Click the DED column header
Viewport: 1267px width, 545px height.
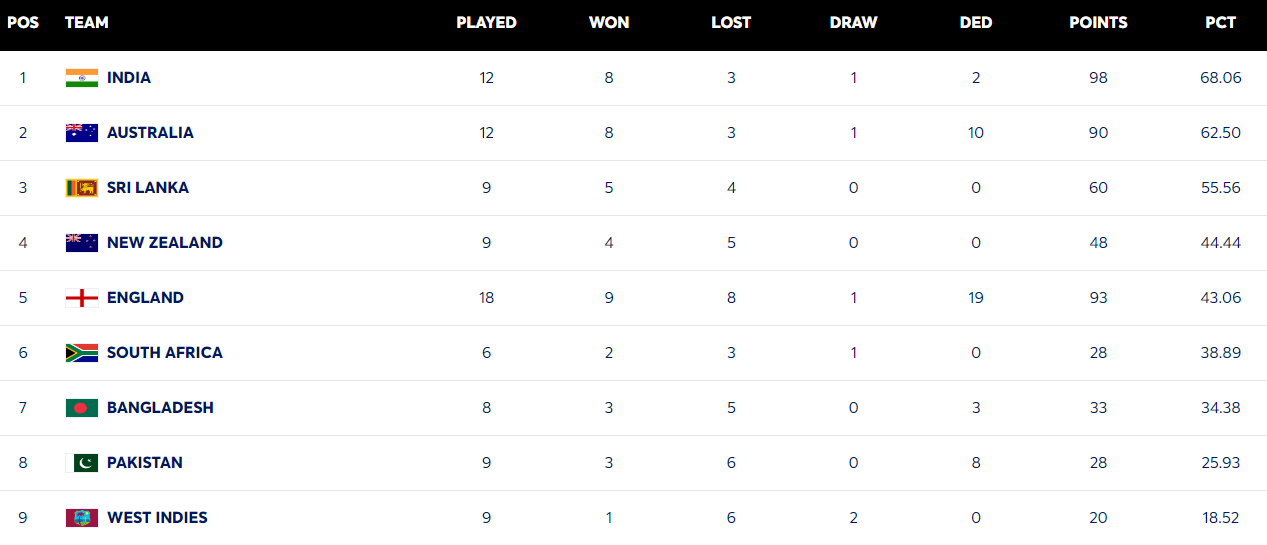[976, 23]
